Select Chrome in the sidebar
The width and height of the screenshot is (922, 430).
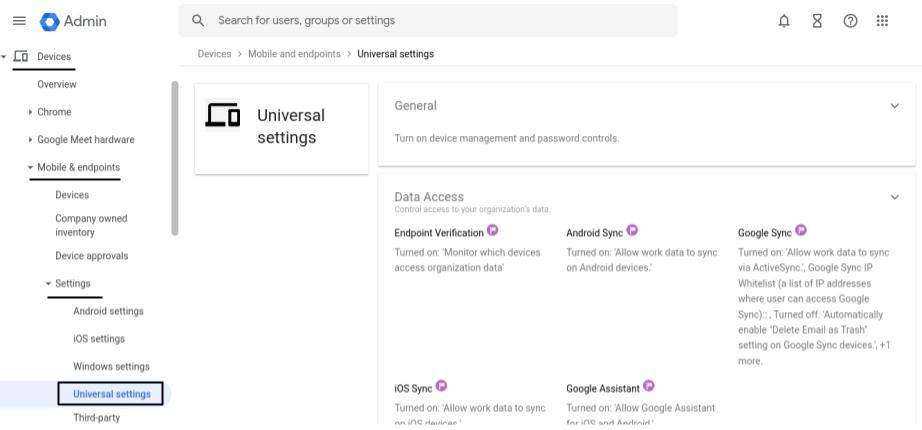point(54,112)
